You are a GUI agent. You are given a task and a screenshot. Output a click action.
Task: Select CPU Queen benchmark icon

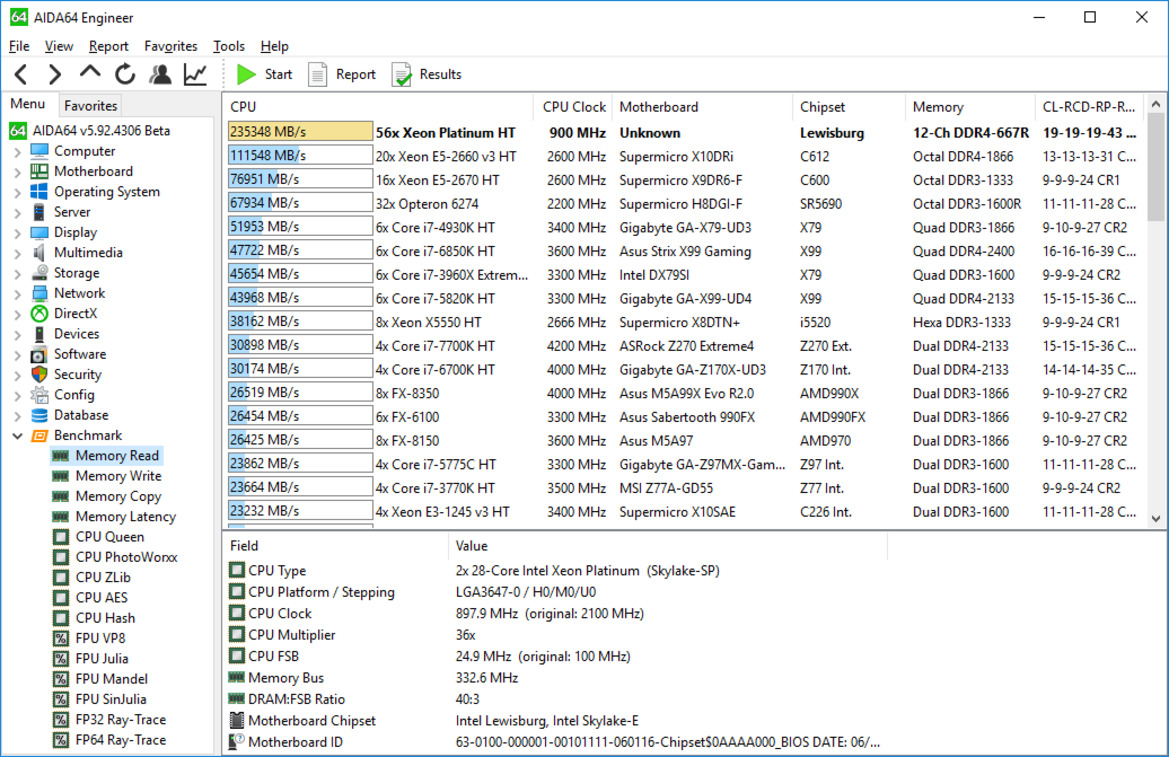pyautogui.click(x=60, y=537)
